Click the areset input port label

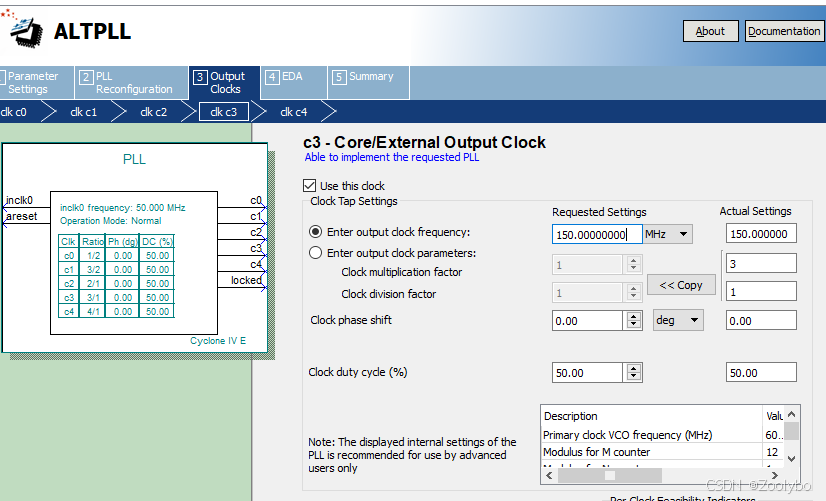point(22,216)
